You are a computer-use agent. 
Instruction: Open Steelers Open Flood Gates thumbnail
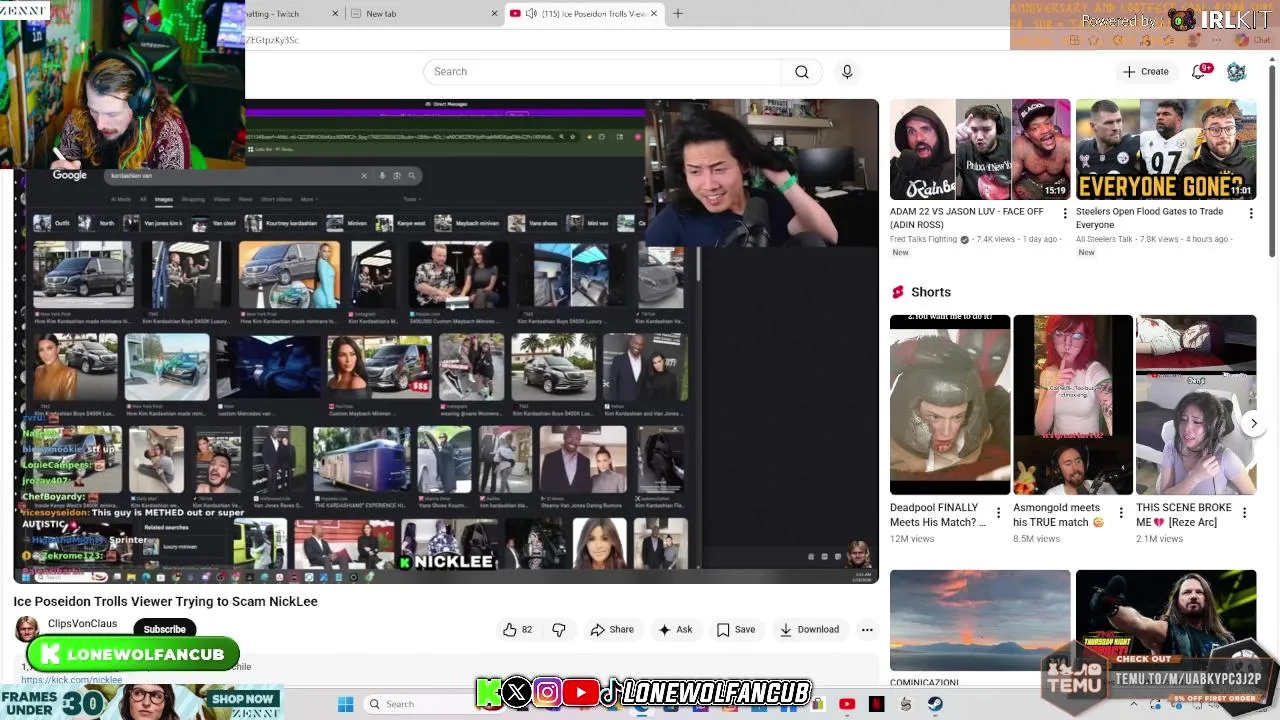point(1166,149)
